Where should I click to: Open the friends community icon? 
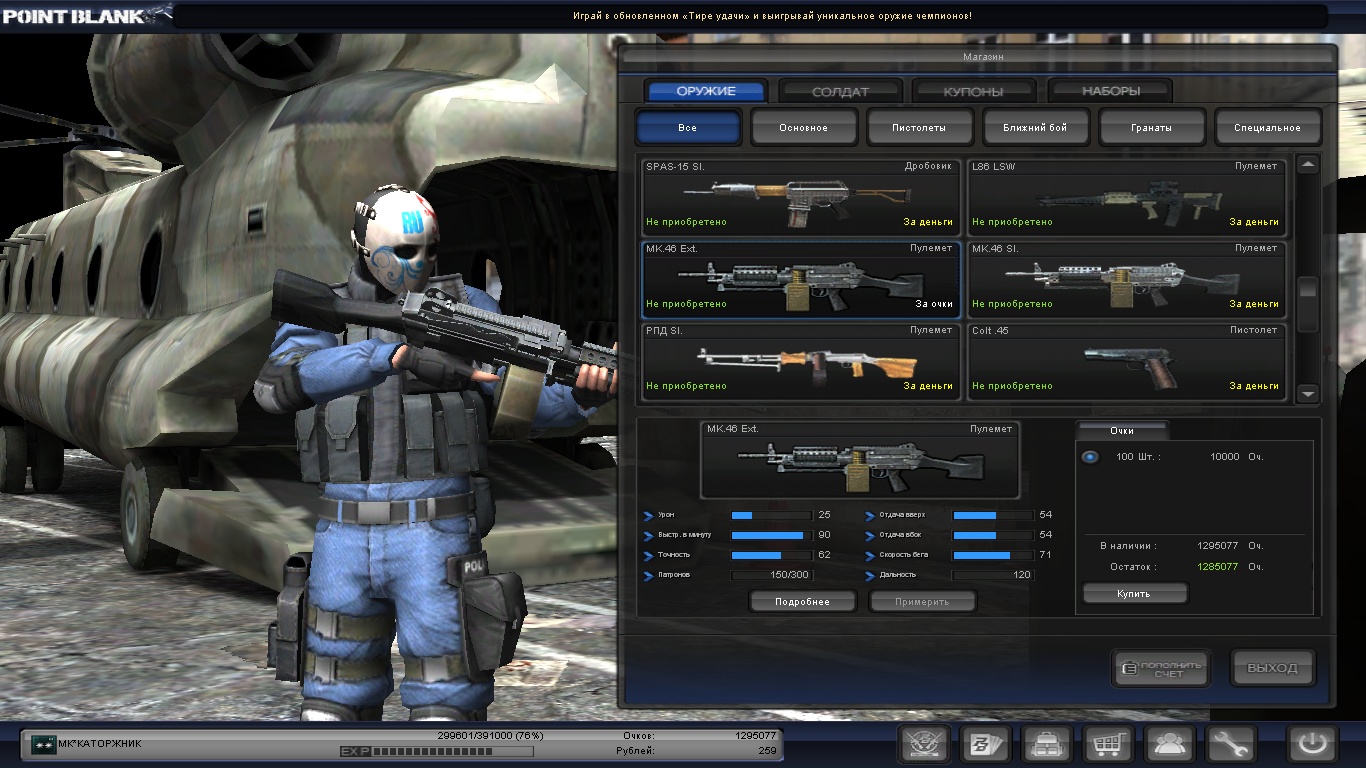point(1170,744)
